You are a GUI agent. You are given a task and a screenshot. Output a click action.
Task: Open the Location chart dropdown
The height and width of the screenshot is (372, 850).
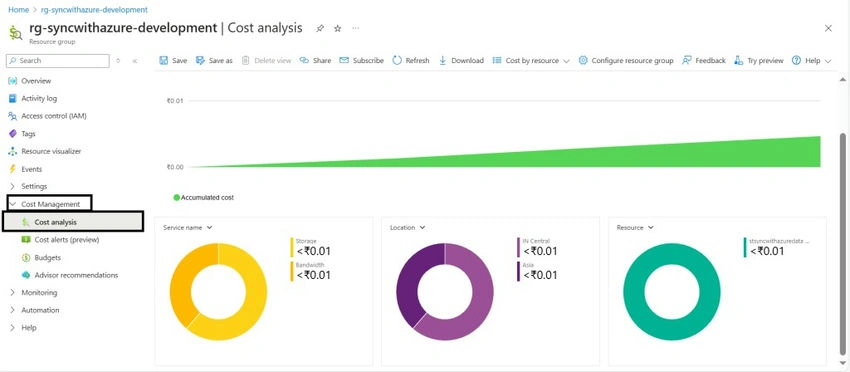408,228
